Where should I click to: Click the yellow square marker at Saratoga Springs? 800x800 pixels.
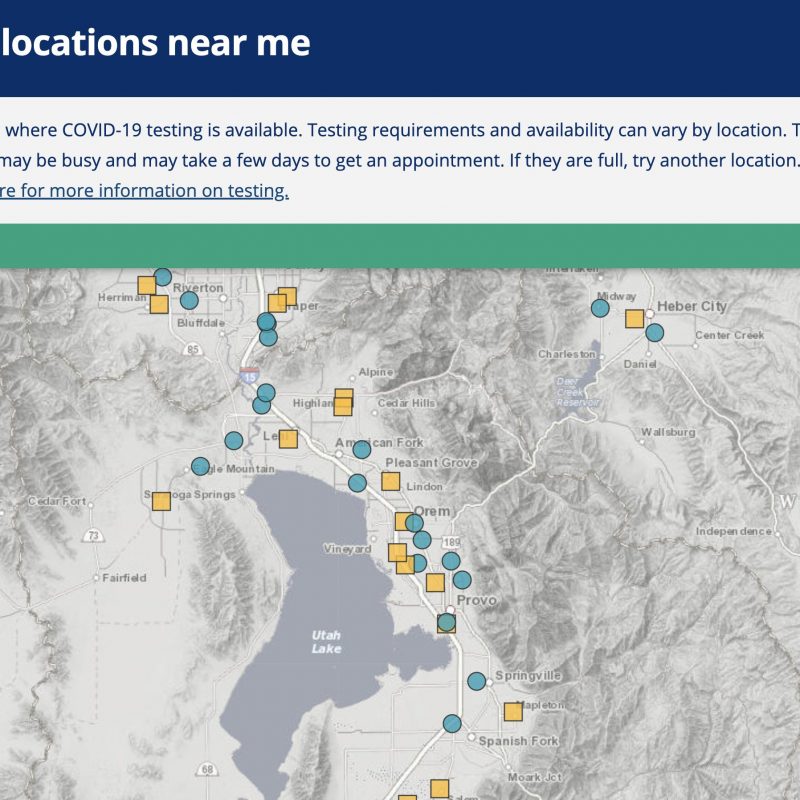tap(161, 502)
